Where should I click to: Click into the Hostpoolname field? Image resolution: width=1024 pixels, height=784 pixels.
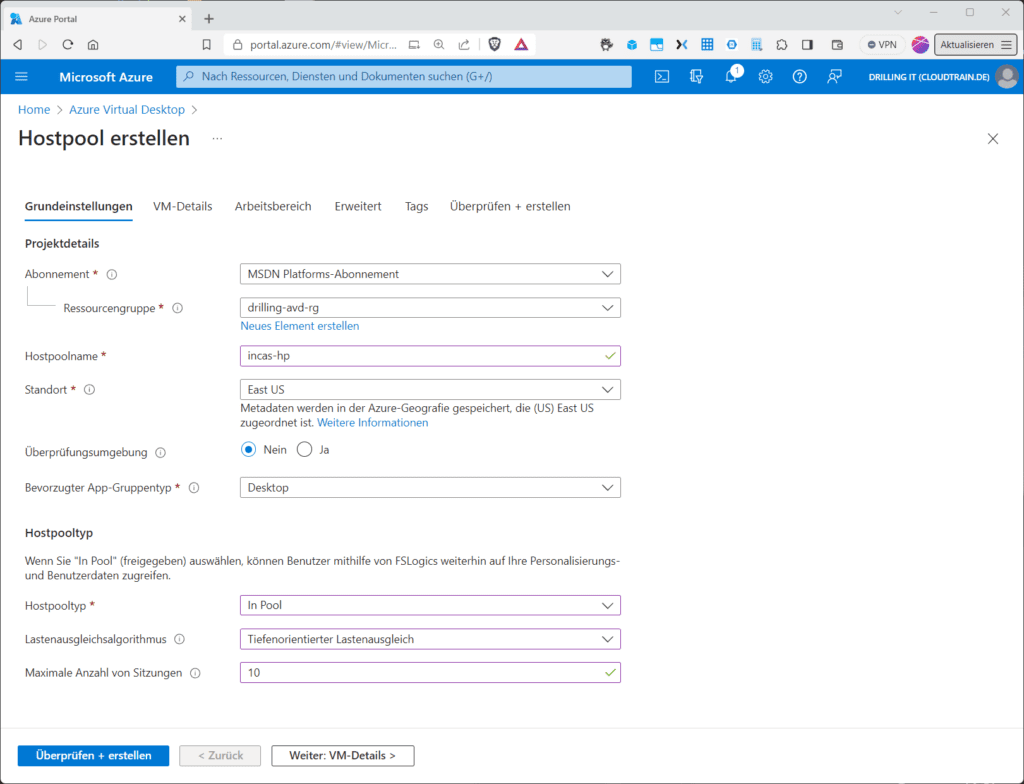430,356
